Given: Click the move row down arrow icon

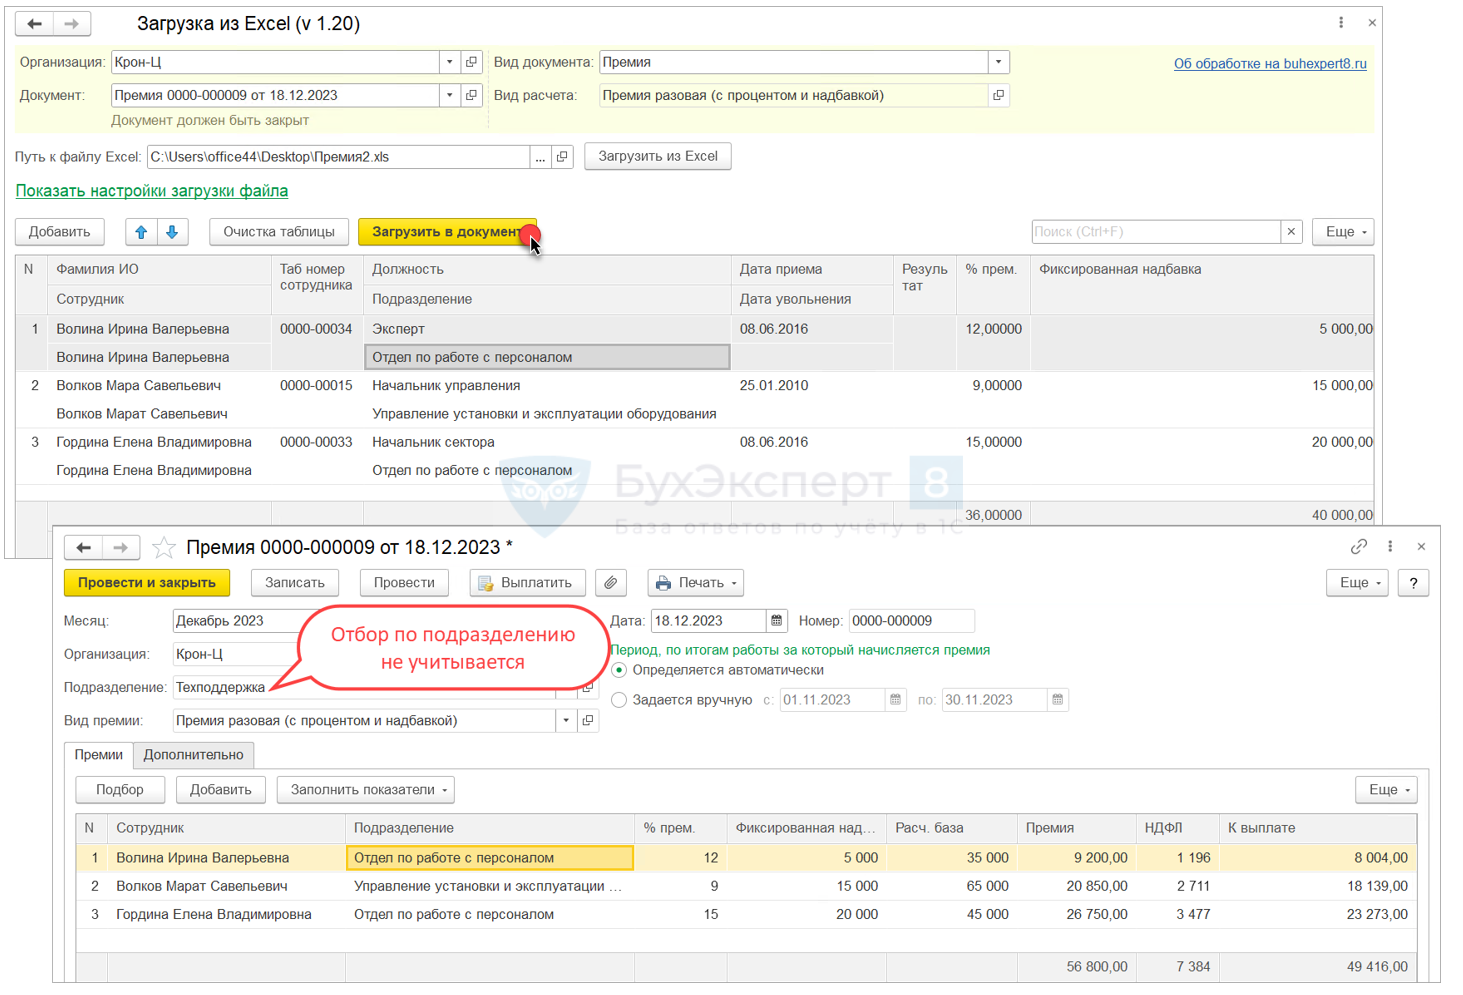Looking at the screenshot, I should [x=172, y=232].
